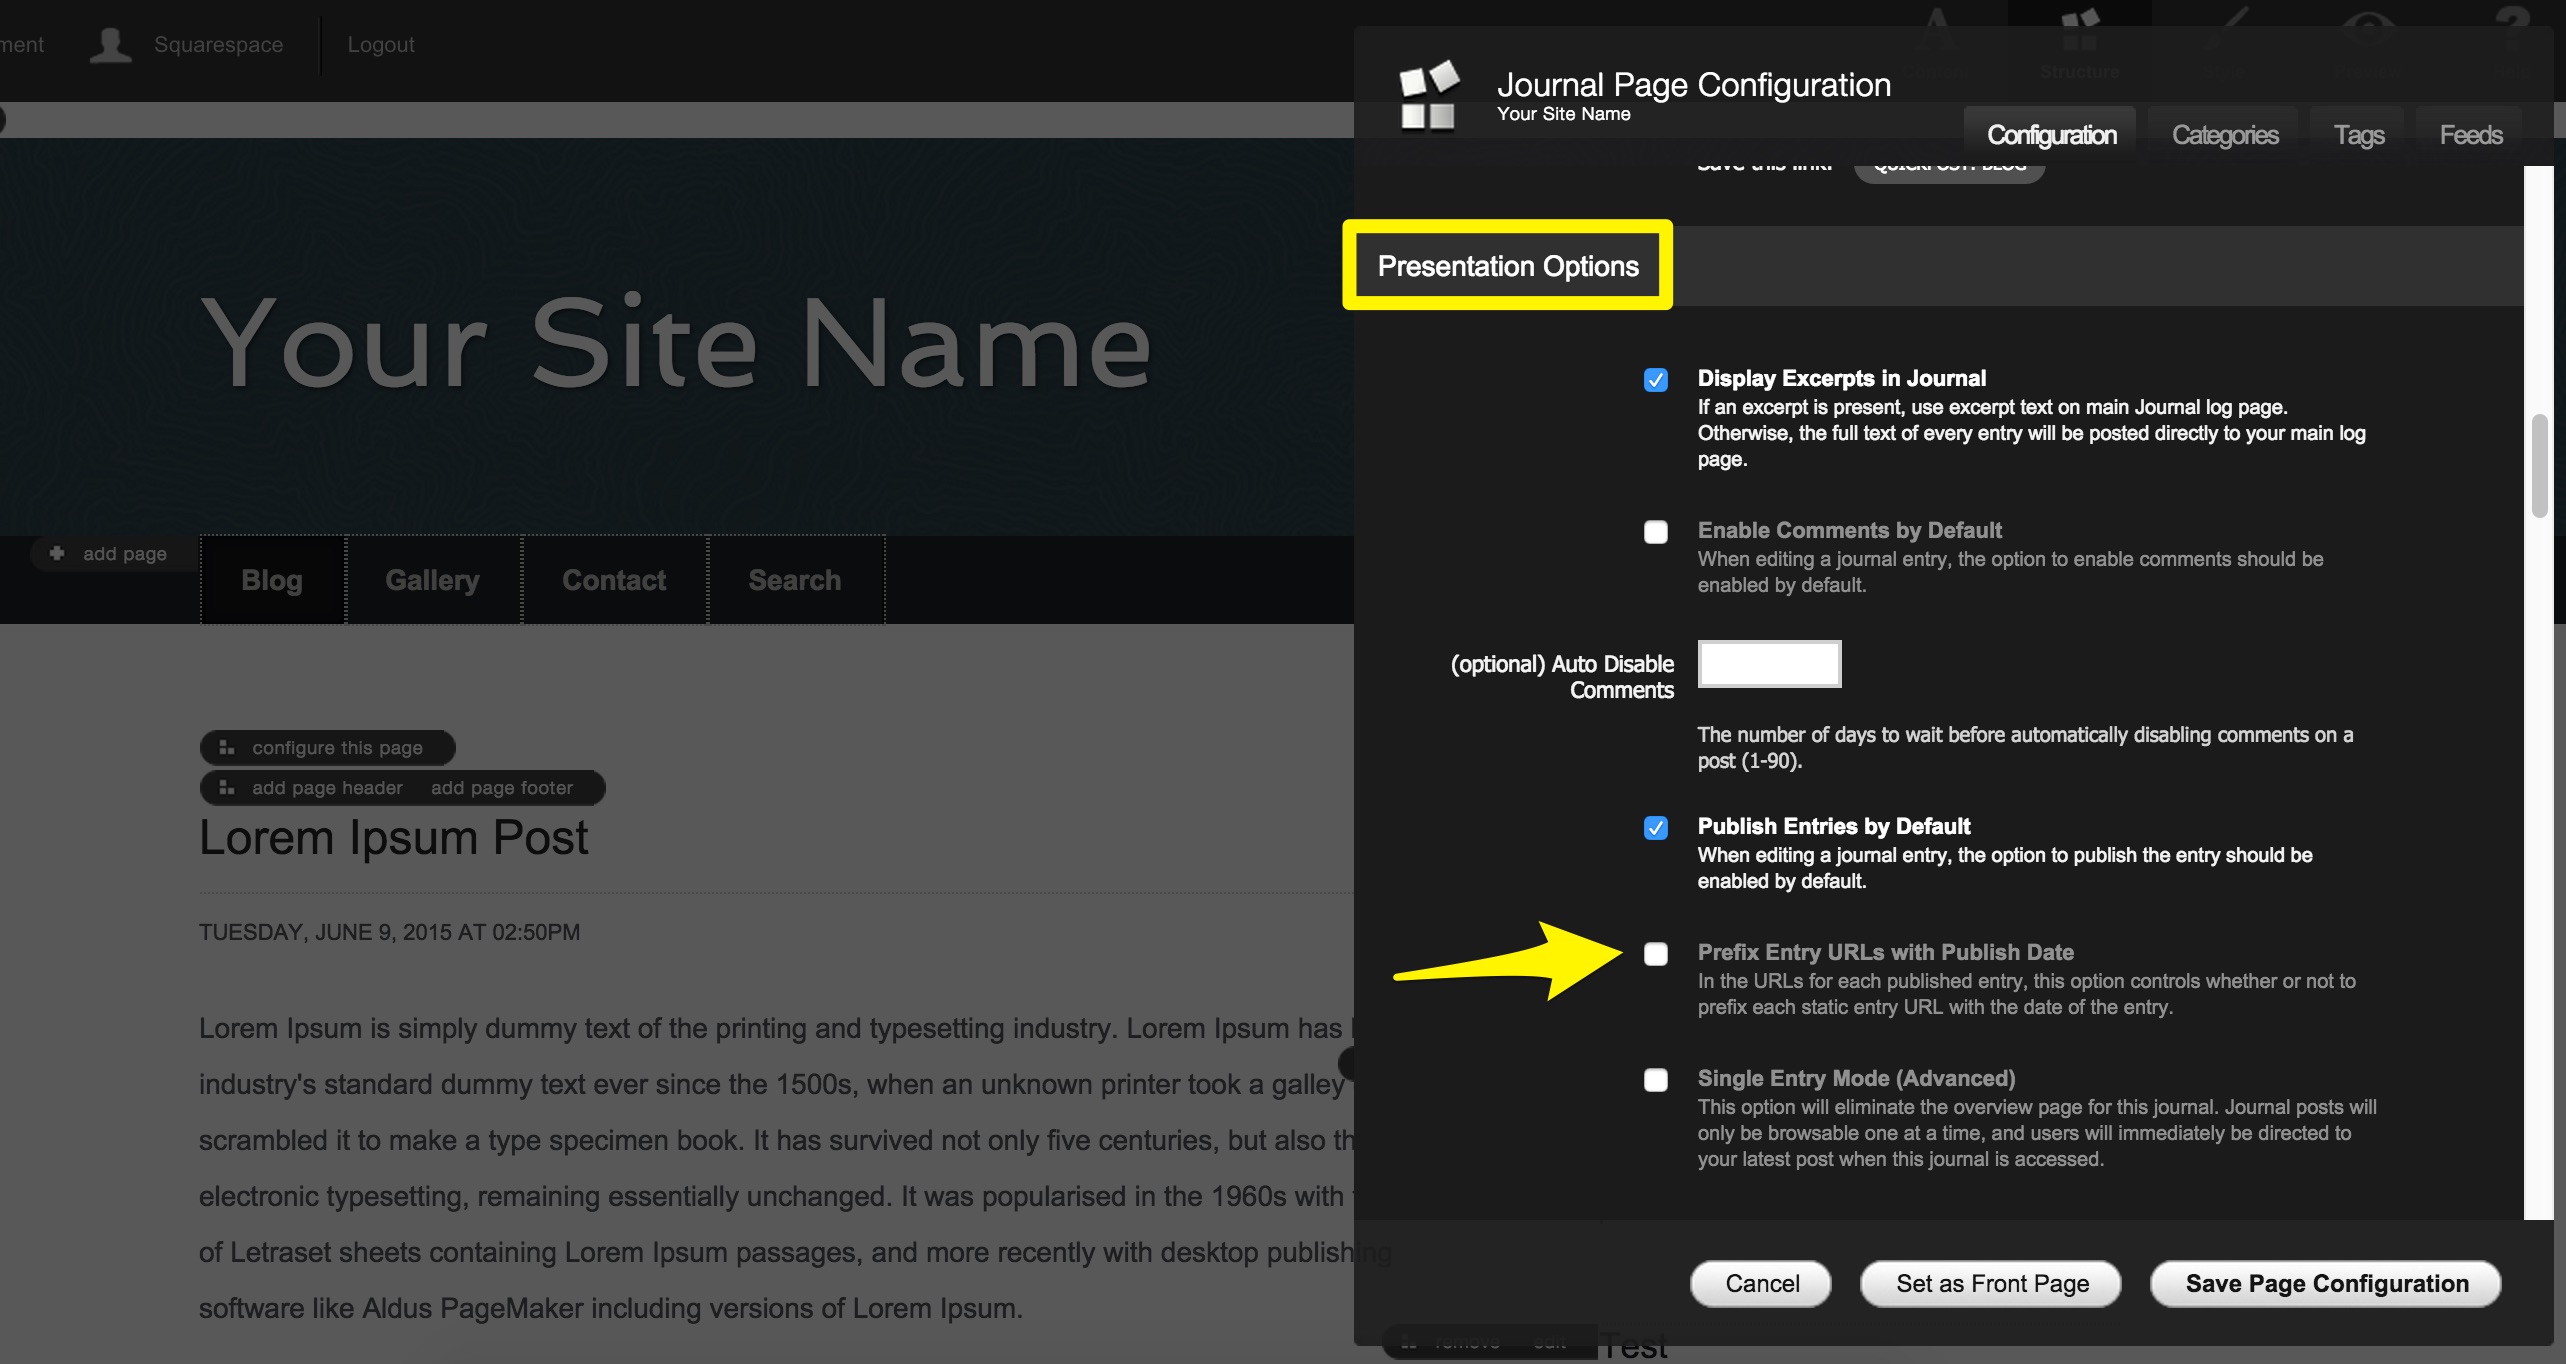Enable Comments by Default checkbox

point(1655,532)
